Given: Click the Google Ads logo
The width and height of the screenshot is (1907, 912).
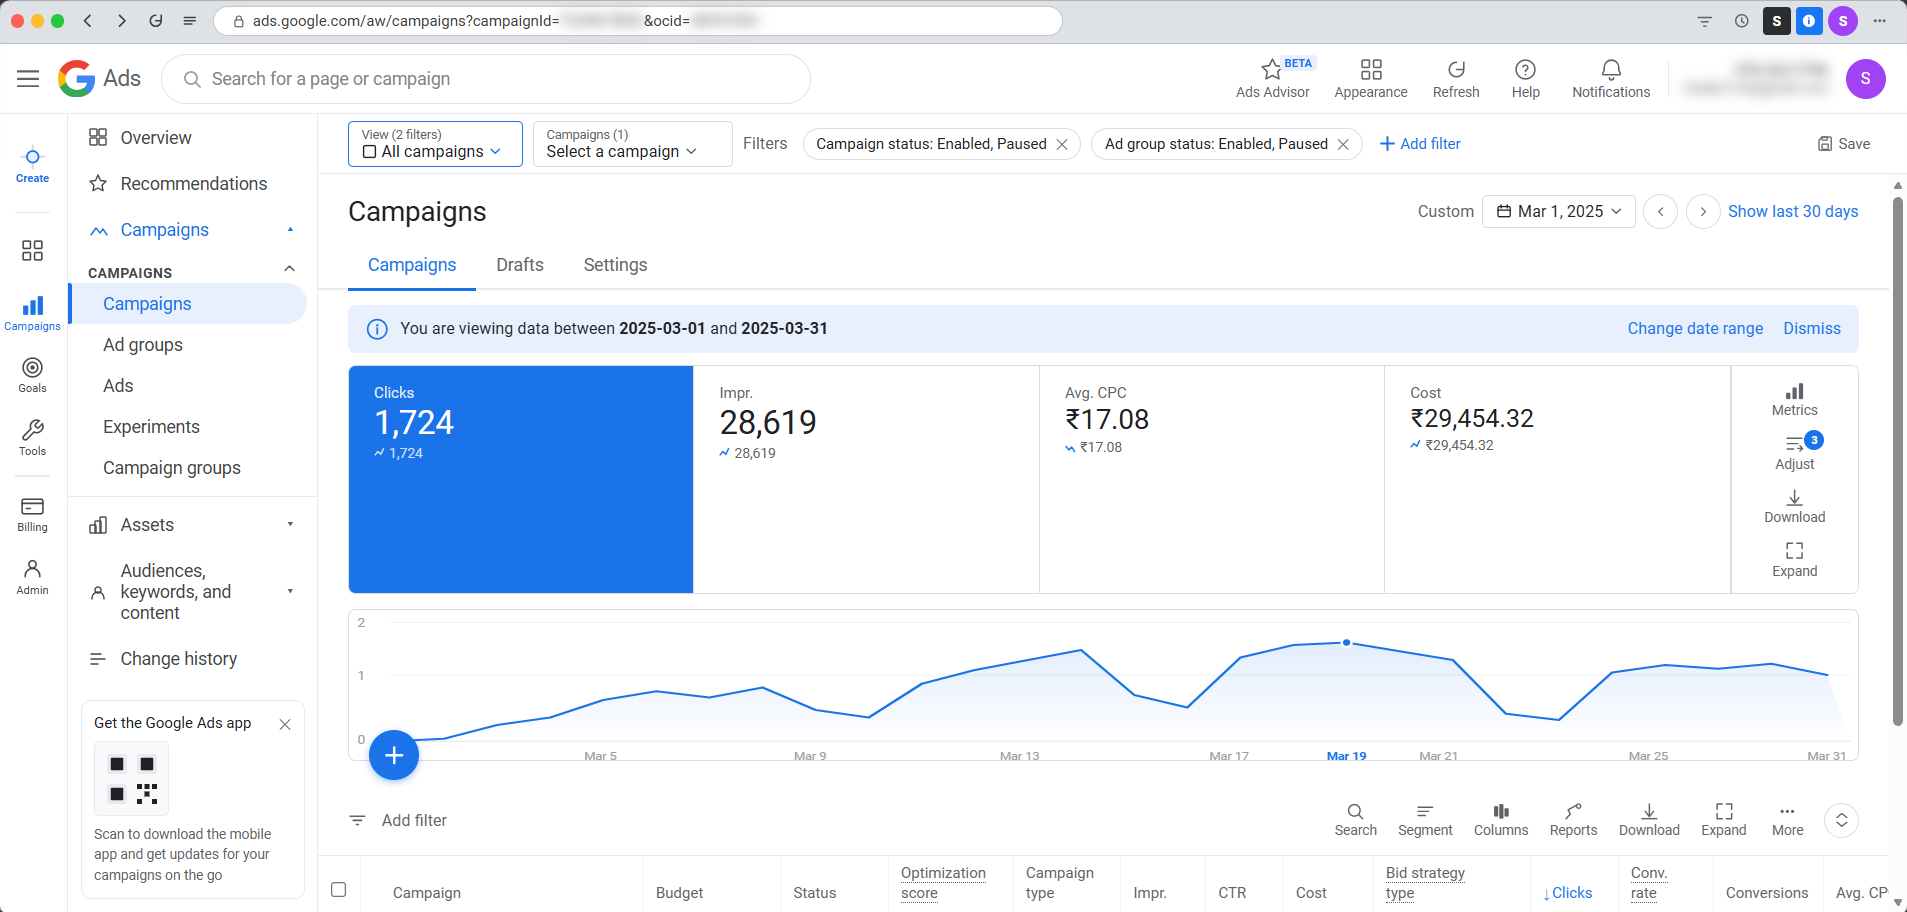Looking at the screenshot, I should coord(99,78).
